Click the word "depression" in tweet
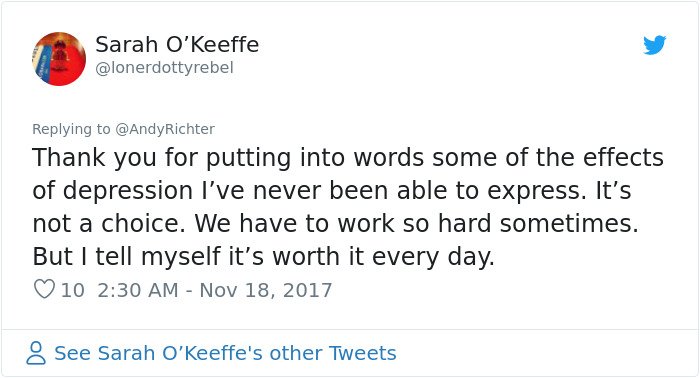 click(128, 191)
